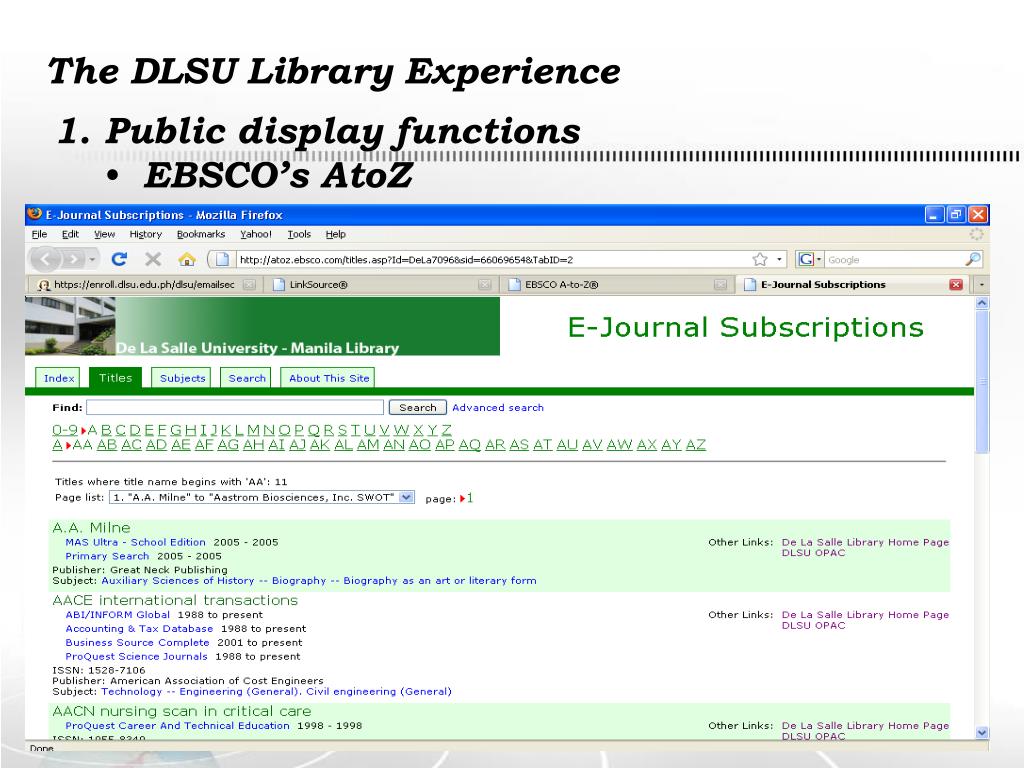Switch to the enroll.dlsu.edu.ph browser tab
Screen dimensions: 1024x768
coord(145,285)
